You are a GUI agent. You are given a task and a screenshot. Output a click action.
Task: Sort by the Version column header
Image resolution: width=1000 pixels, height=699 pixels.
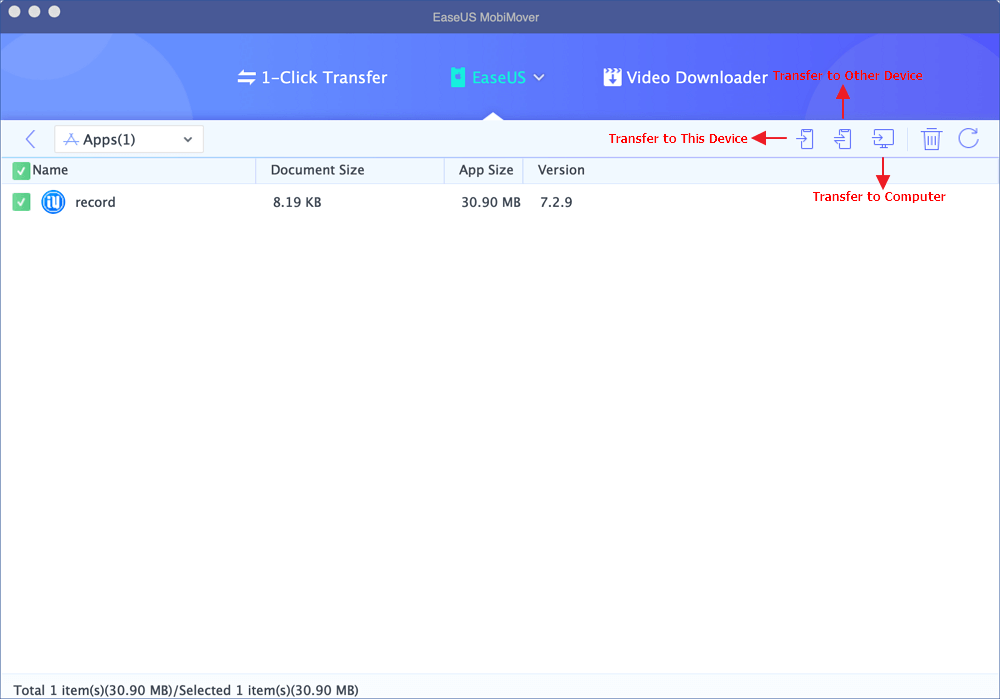[561, 170]
